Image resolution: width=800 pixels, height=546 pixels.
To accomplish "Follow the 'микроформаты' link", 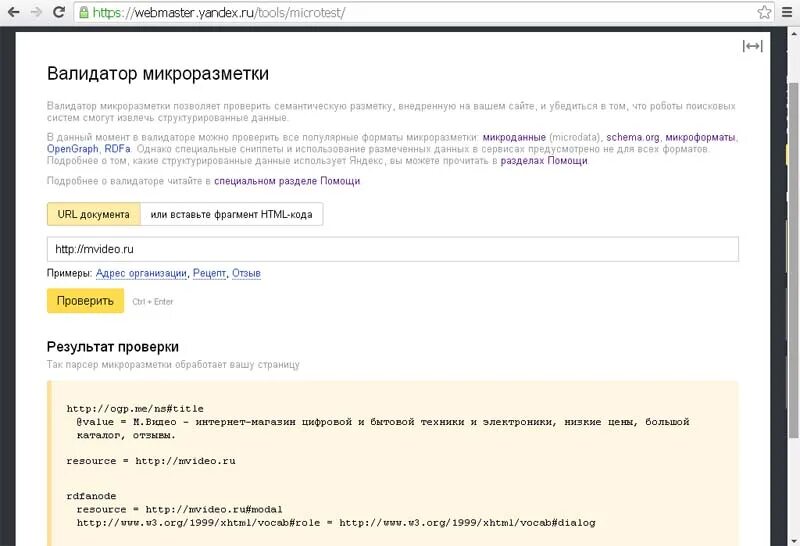I will 701,137.
